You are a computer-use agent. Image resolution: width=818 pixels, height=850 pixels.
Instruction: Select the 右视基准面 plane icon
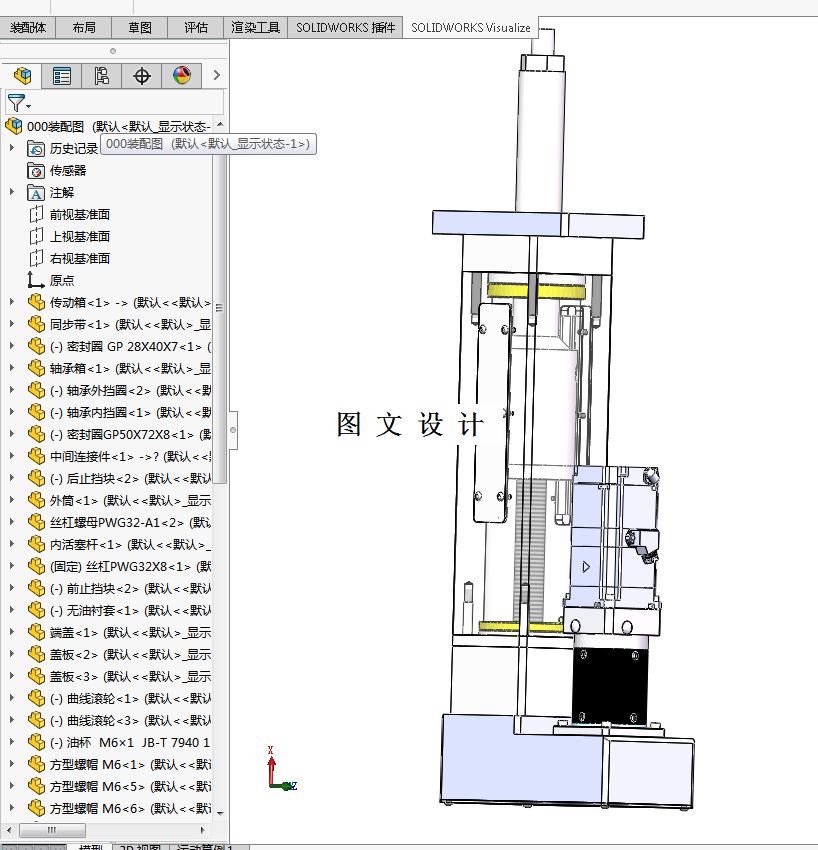pyautogui.click(x=36, y=259)
